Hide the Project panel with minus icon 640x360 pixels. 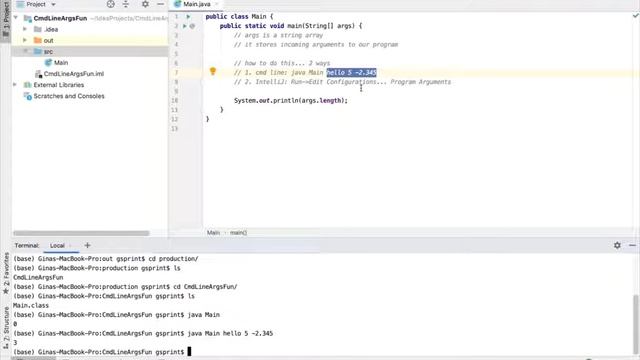160,4
